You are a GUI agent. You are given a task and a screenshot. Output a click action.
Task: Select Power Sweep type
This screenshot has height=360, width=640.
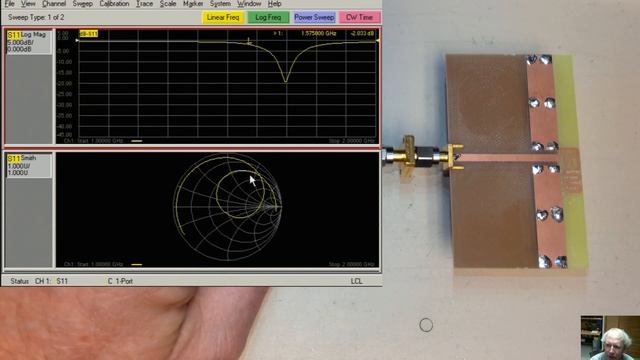pos(314,17)
